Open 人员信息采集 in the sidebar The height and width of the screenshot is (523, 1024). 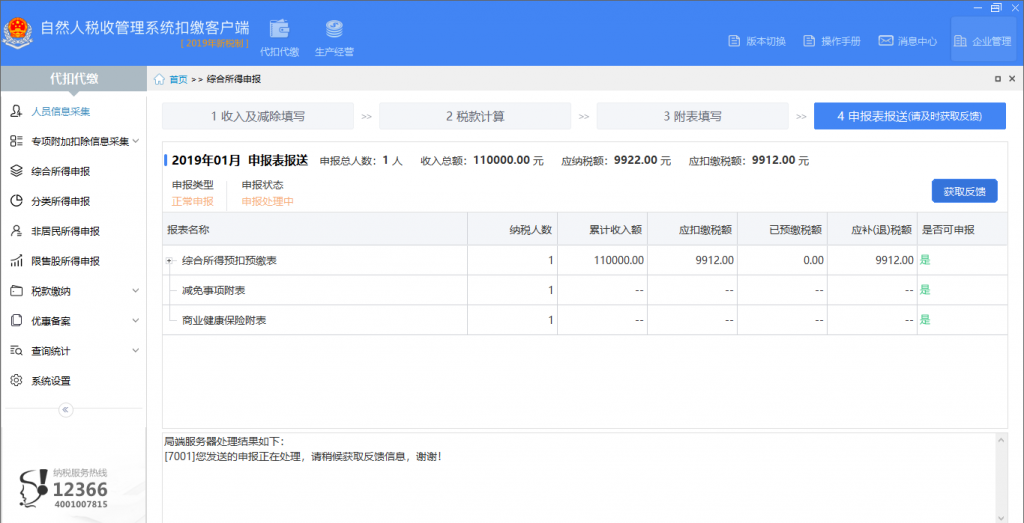tap(61, 111)
